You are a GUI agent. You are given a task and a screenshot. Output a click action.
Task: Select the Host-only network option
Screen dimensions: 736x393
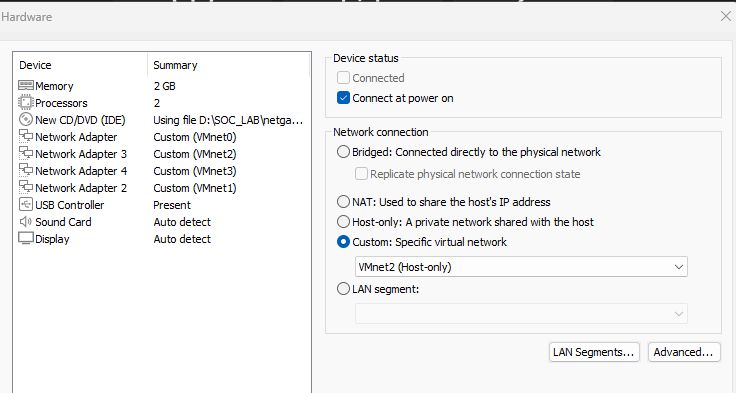click(x=343, y=222)
